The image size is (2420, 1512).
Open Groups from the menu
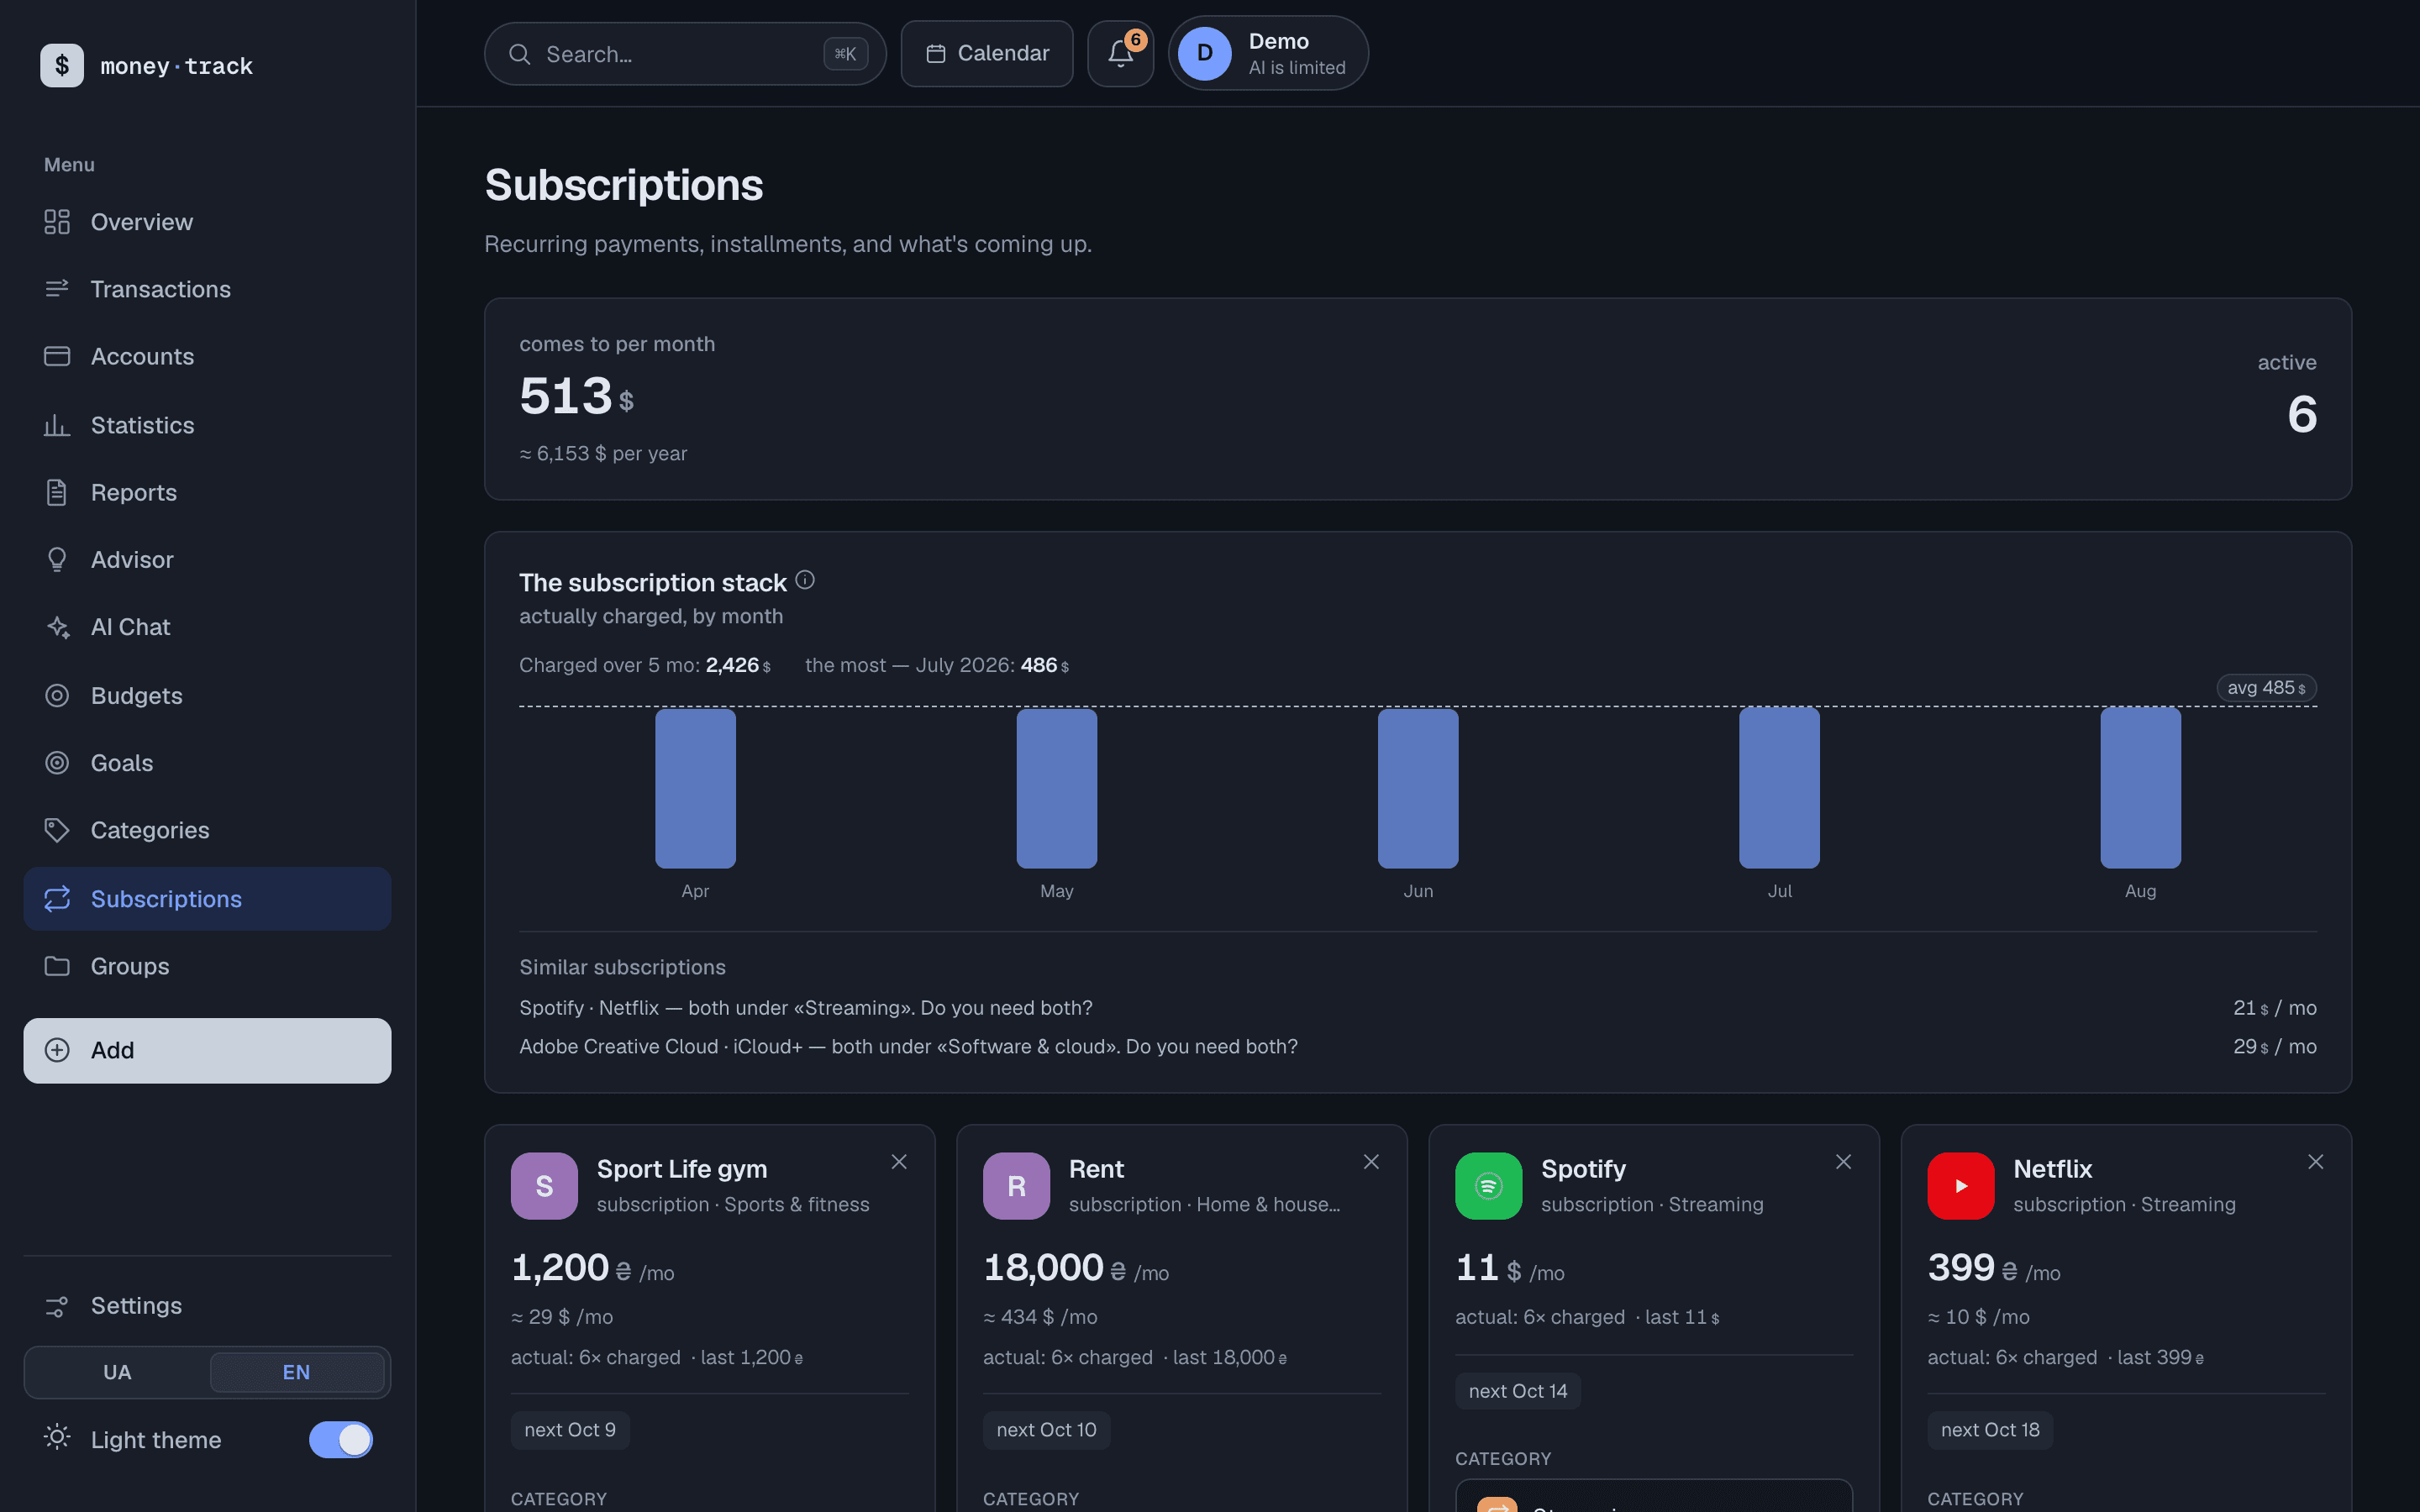[x=207, y=966]
